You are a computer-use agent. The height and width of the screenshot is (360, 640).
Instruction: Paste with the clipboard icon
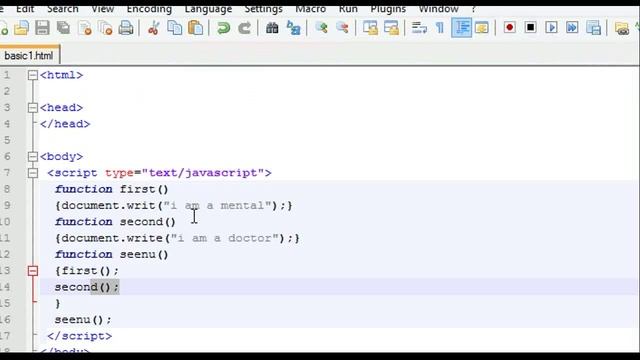(x=196, y=28)
